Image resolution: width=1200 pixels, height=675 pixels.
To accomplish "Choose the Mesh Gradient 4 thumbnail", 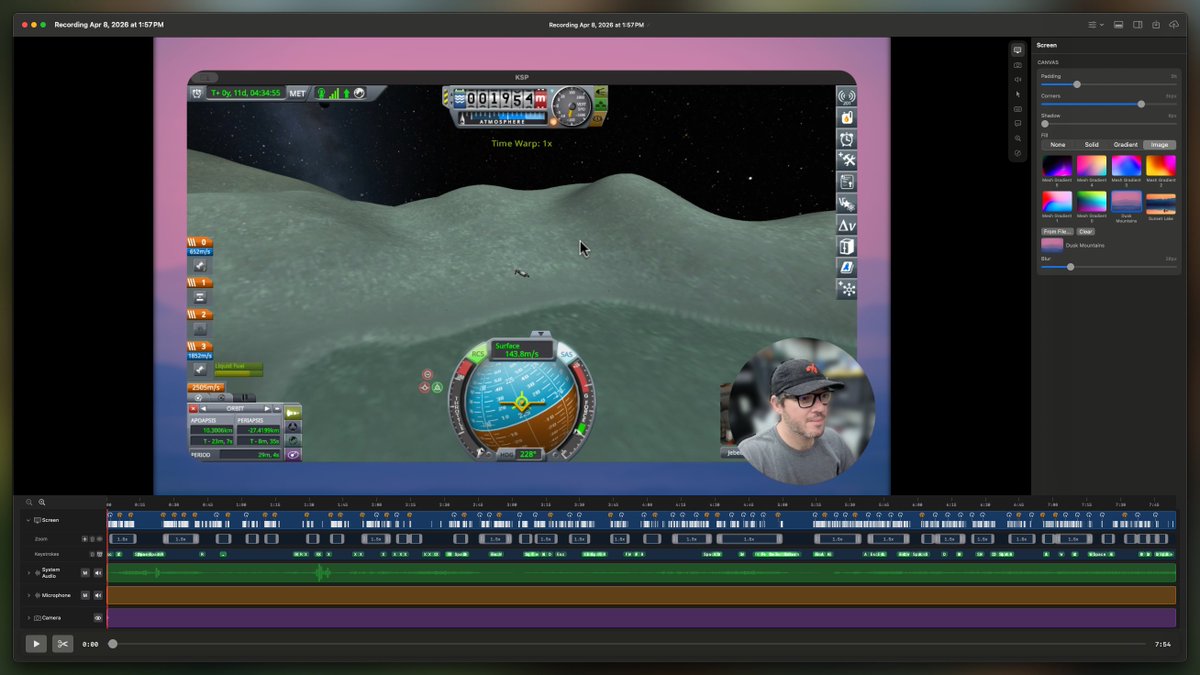I will (1092, 165).
